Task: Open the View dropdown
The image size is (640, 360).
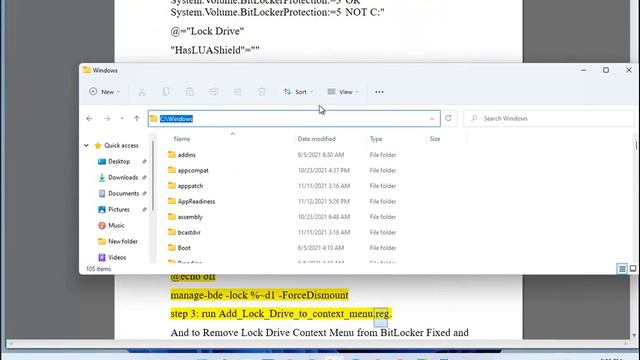Action: [x=343, y=92]
